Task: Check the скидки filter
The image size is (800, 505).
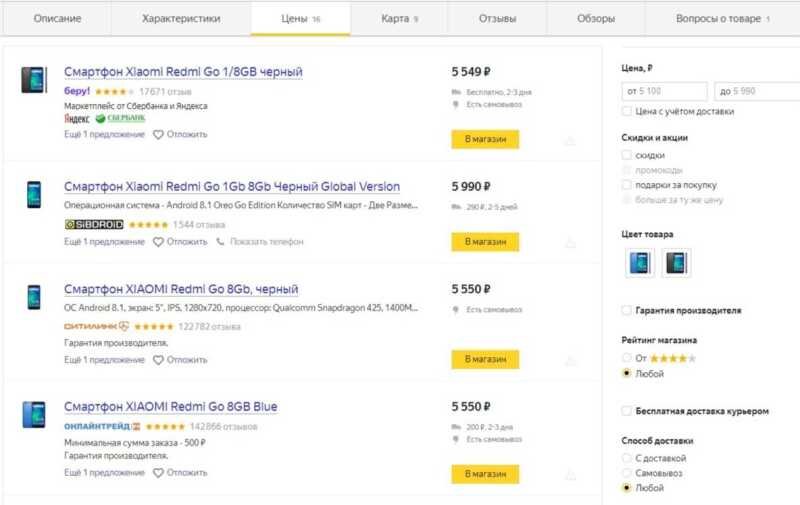Action: [x=627, y=155]
